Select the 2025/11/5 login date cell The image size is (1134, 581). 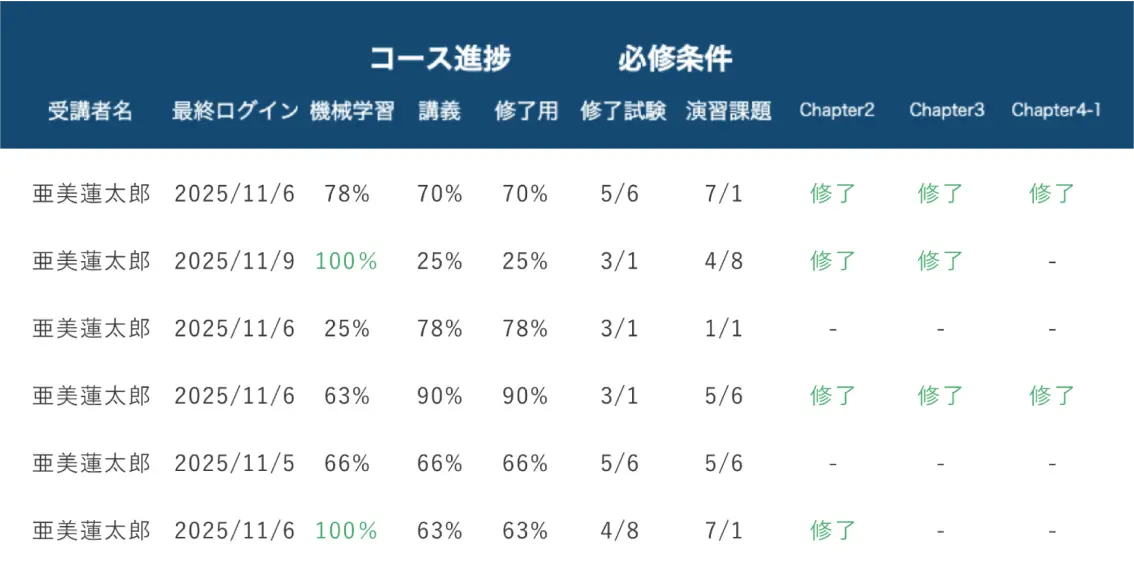(x=234, y=464)
